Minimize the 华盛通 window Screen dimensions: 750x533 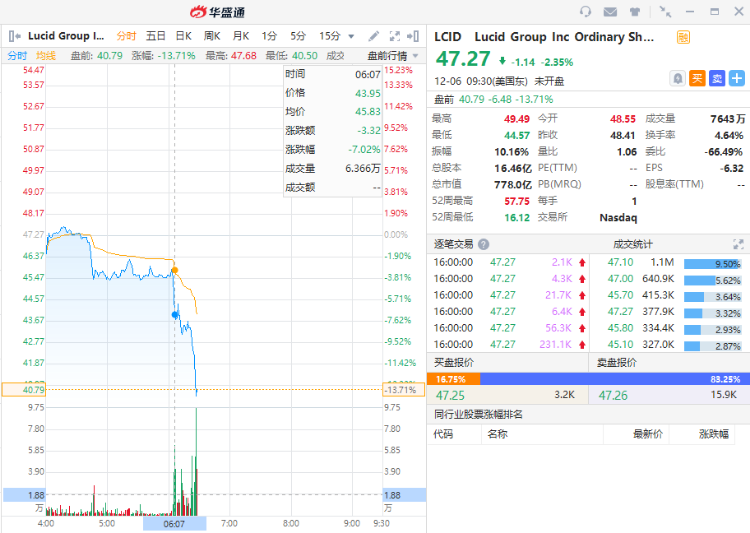click(x=690, y=11)
